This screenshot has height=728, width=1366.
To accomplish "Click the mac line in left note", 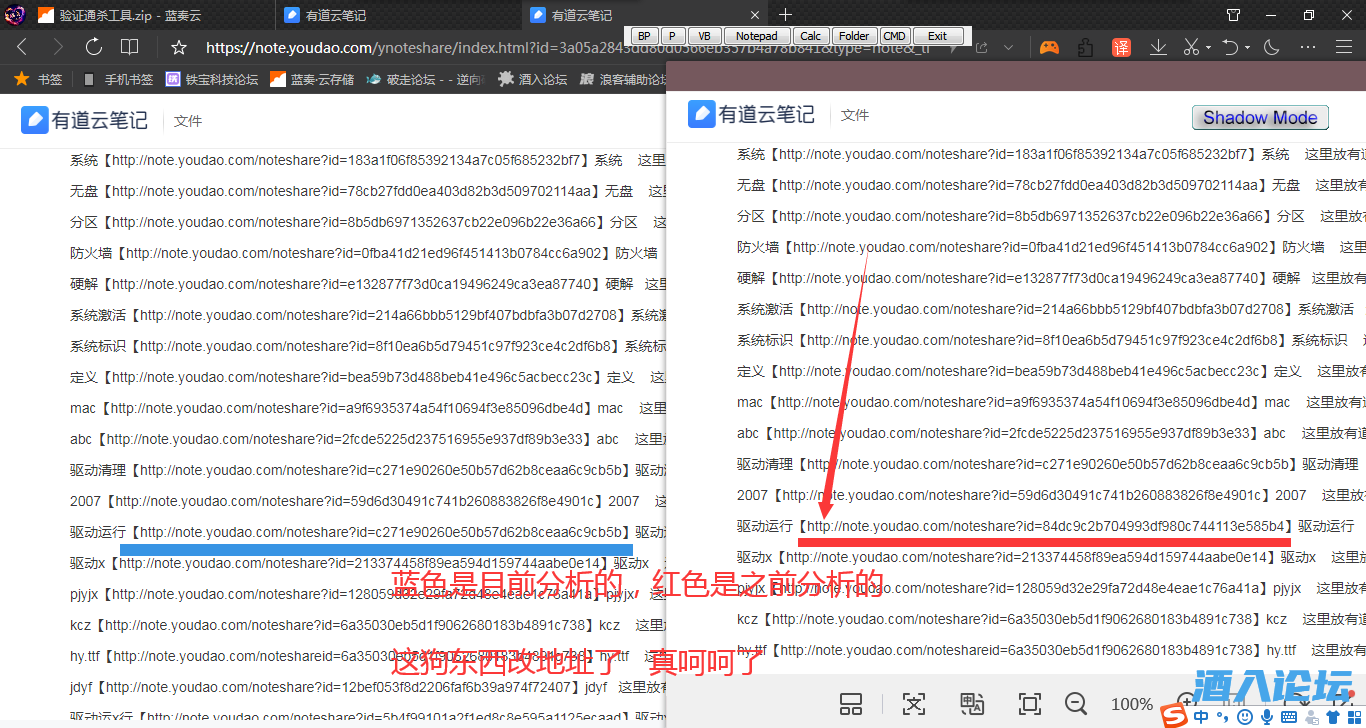I will click(368, 408).
